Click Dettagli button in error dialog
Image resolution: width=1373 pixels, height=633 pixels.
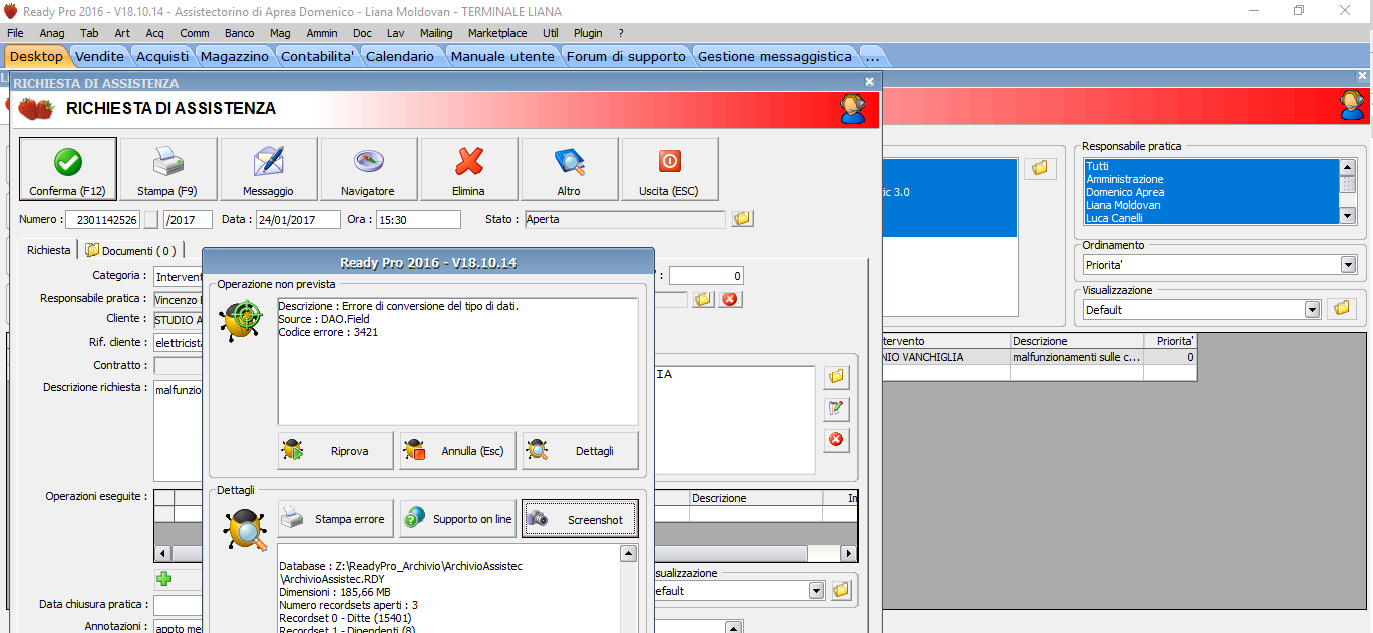coord(580,451)
